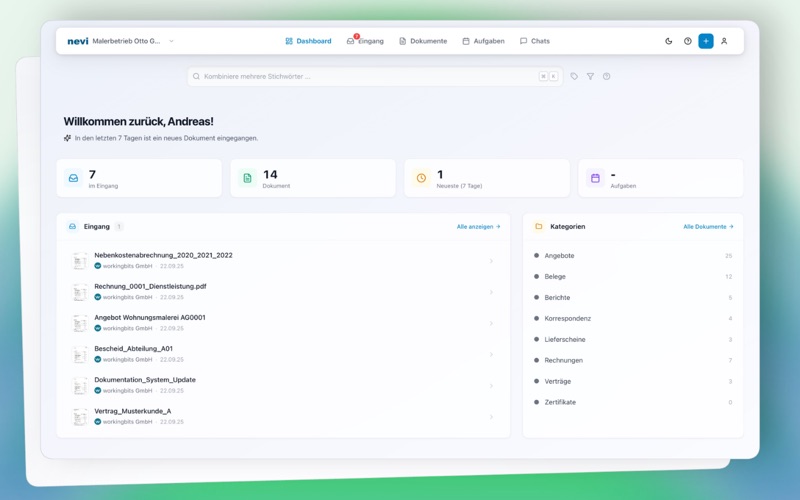Image resolution: width=800 pixels, height=500 pixels.
Task: Click the sparkle icon beside the 7 Tagen message
Action: 67,138
